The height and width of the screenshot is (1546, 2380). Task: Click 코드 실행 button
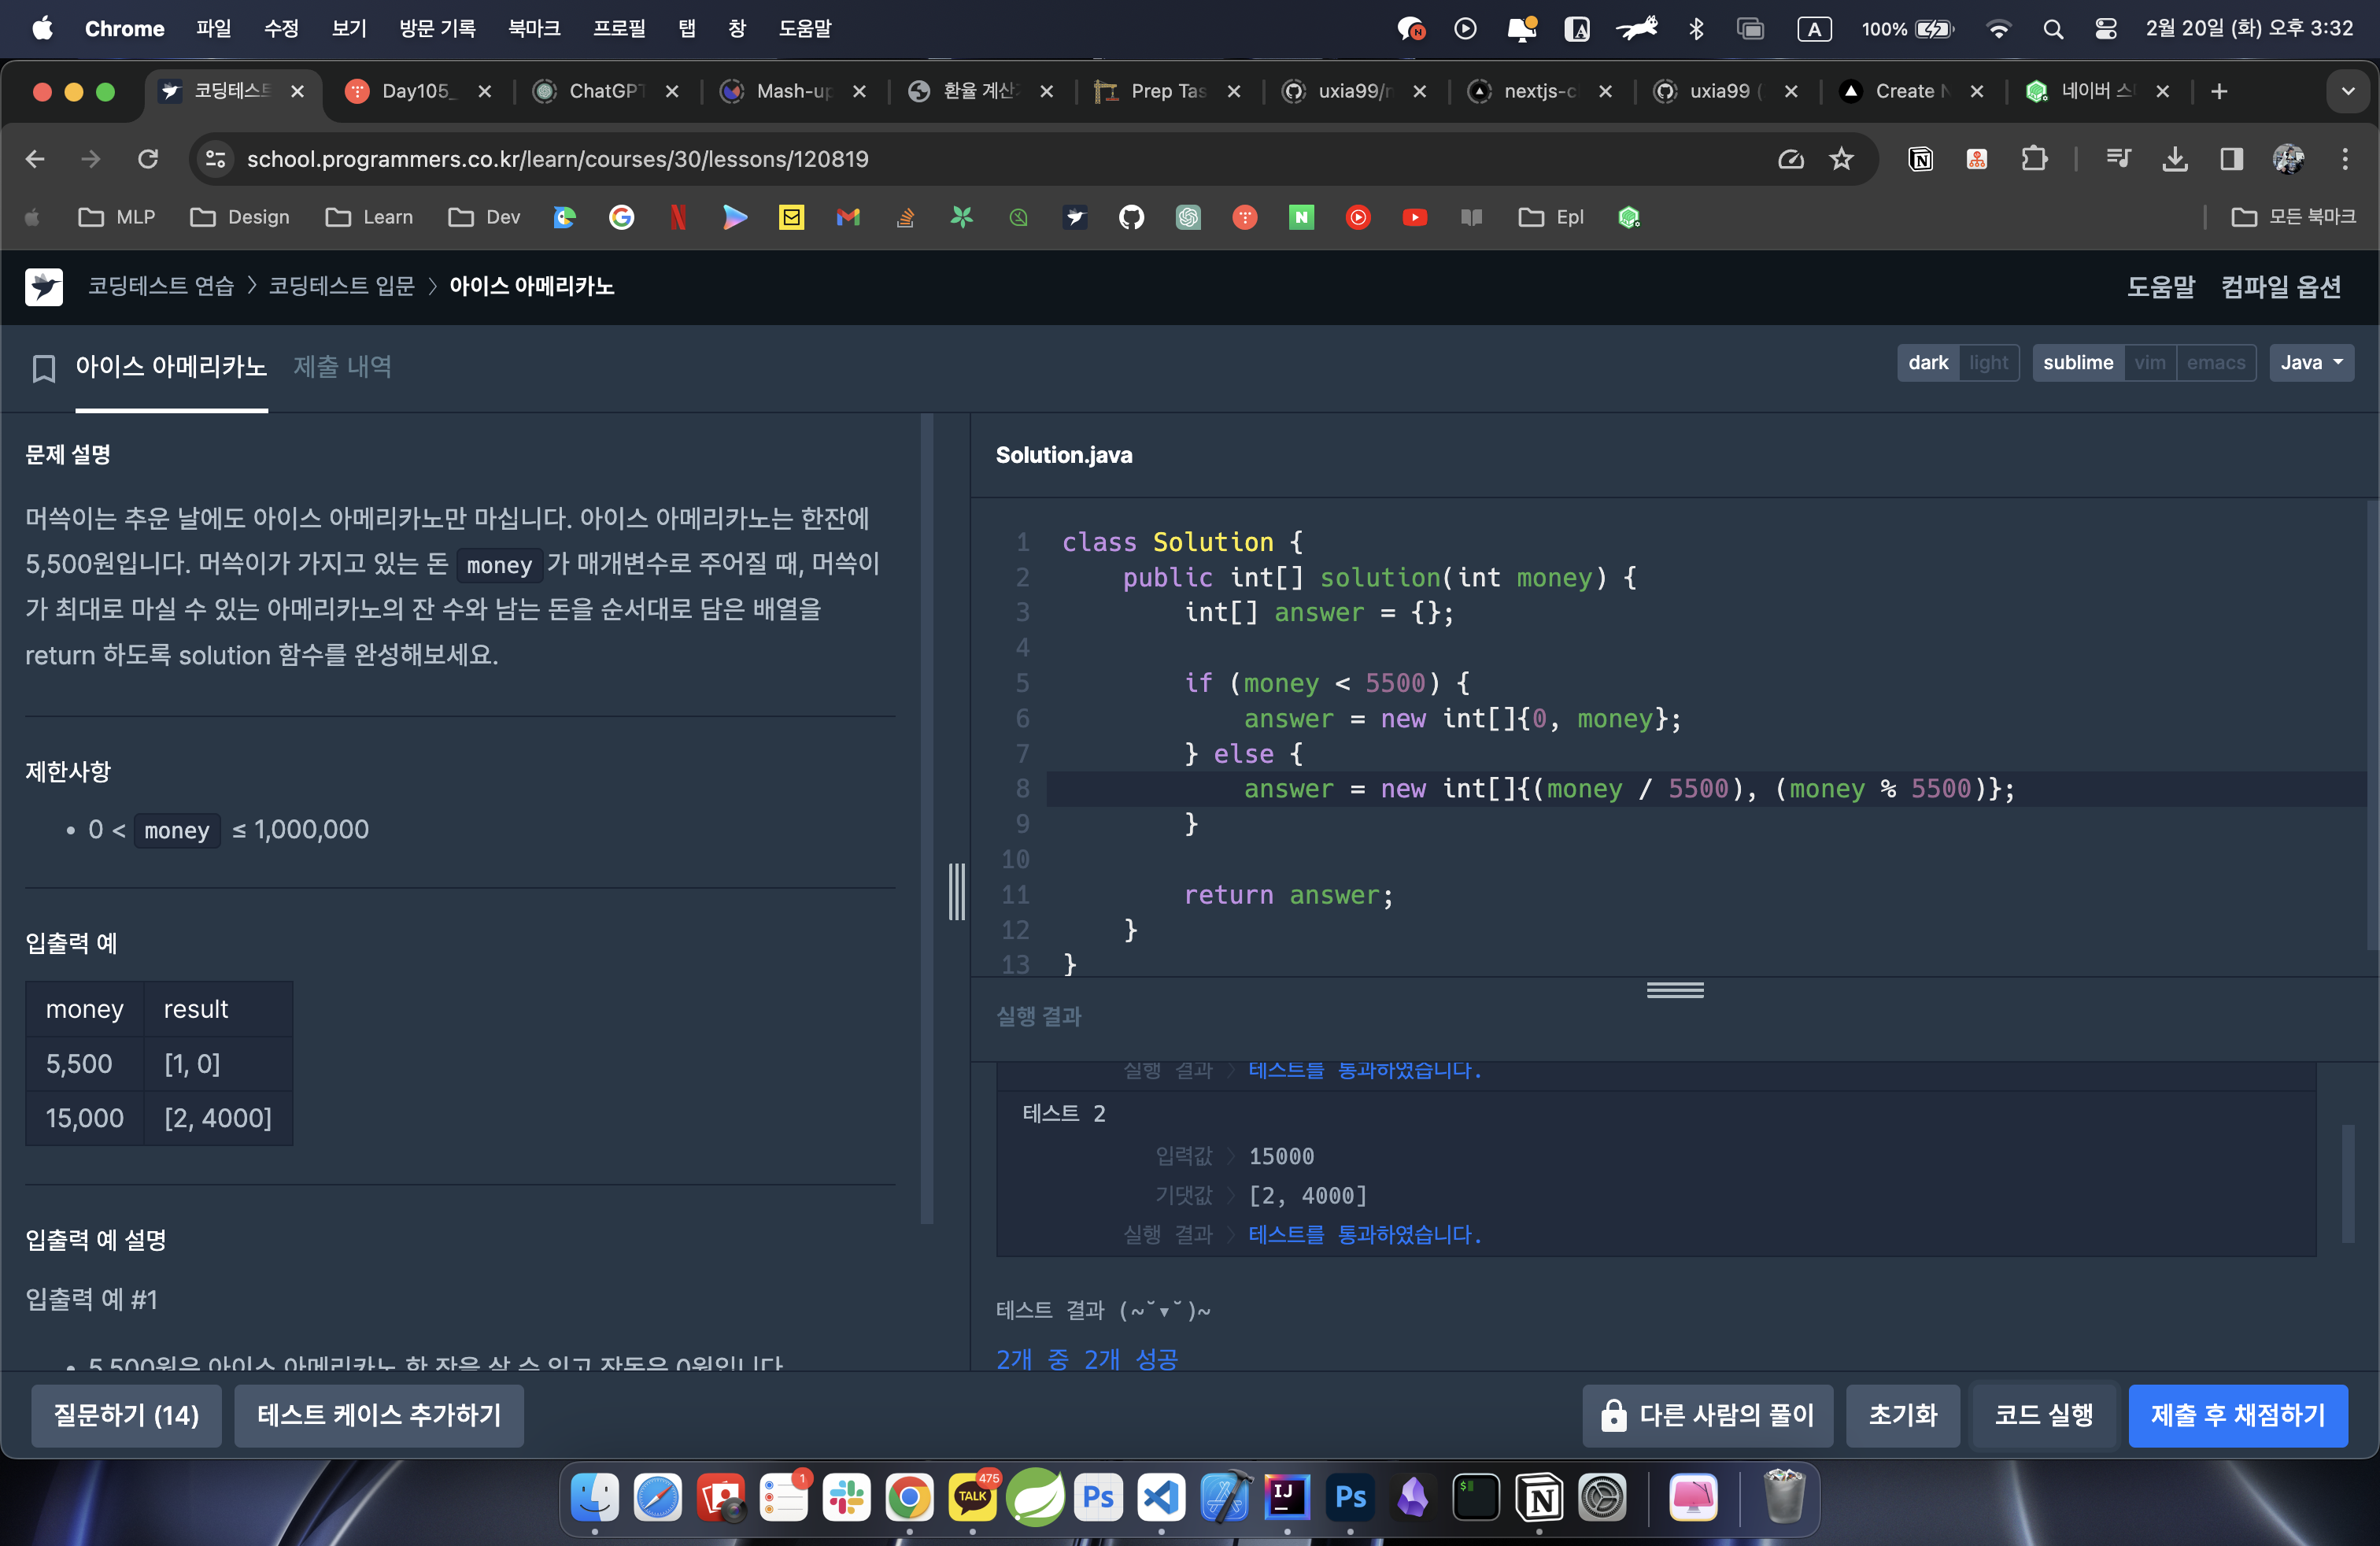(2043, 1415)
